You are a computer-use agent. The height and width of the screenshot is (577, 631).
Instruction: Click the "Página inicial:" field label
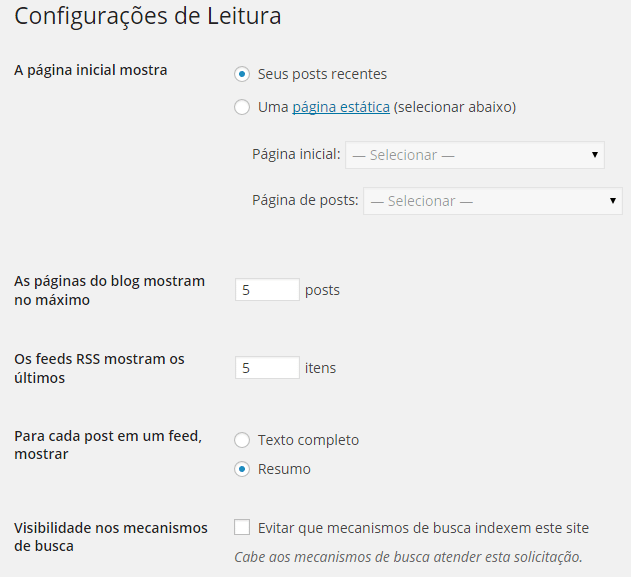296,155
